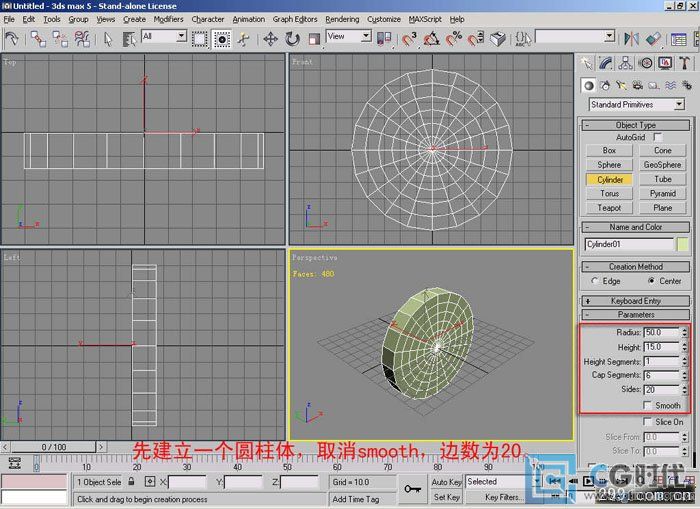
Task: Open the Create menu
Action: (134, 19)
